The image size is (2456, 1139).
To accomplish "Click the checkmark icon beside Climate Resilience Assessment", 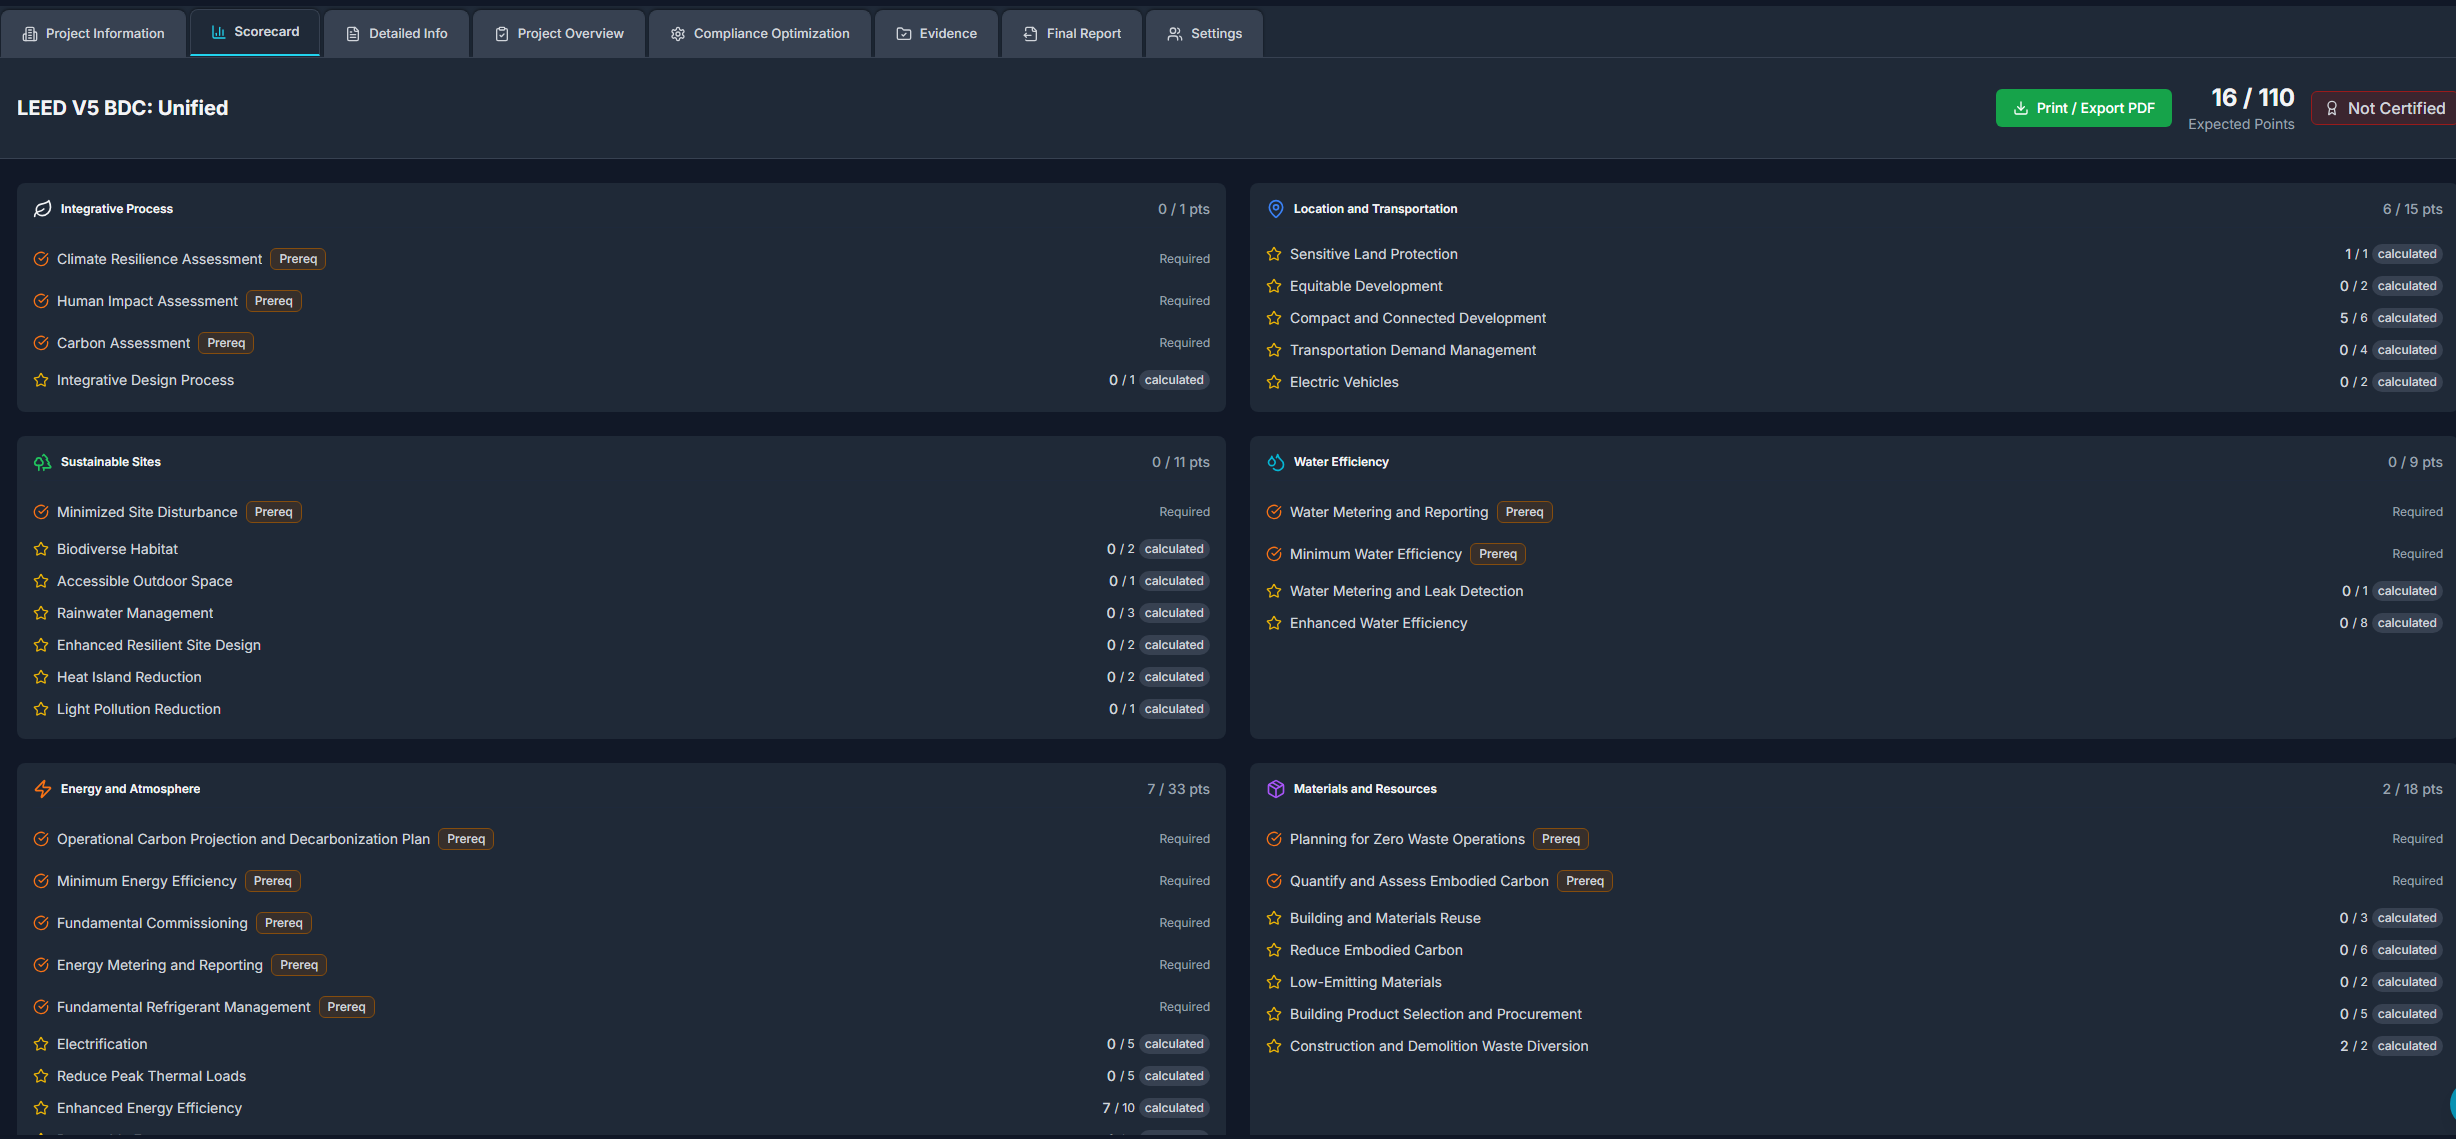I will pos(40,258).
